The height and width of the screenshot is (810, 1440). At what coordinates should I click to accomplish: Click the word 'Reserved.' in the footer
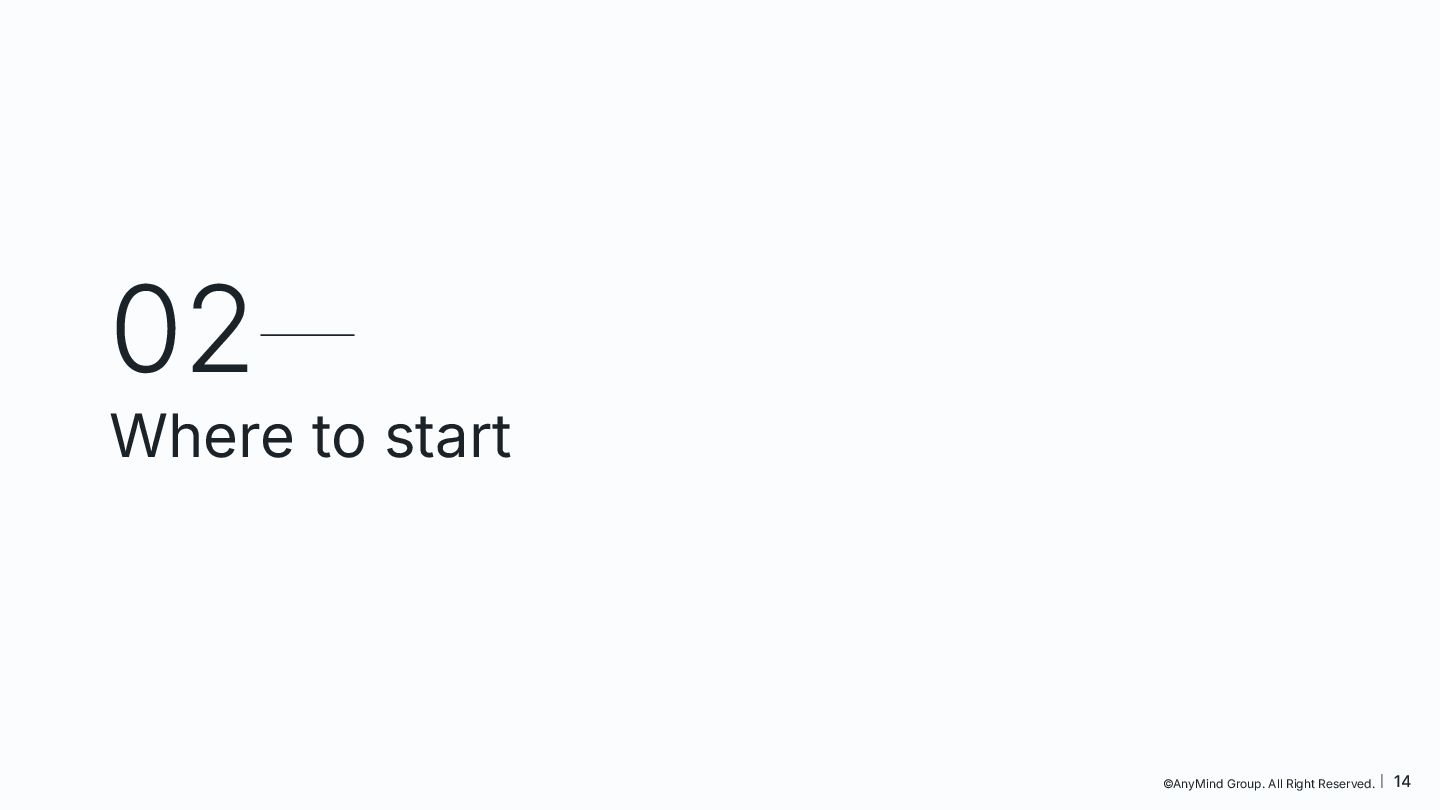point(1346,784)
